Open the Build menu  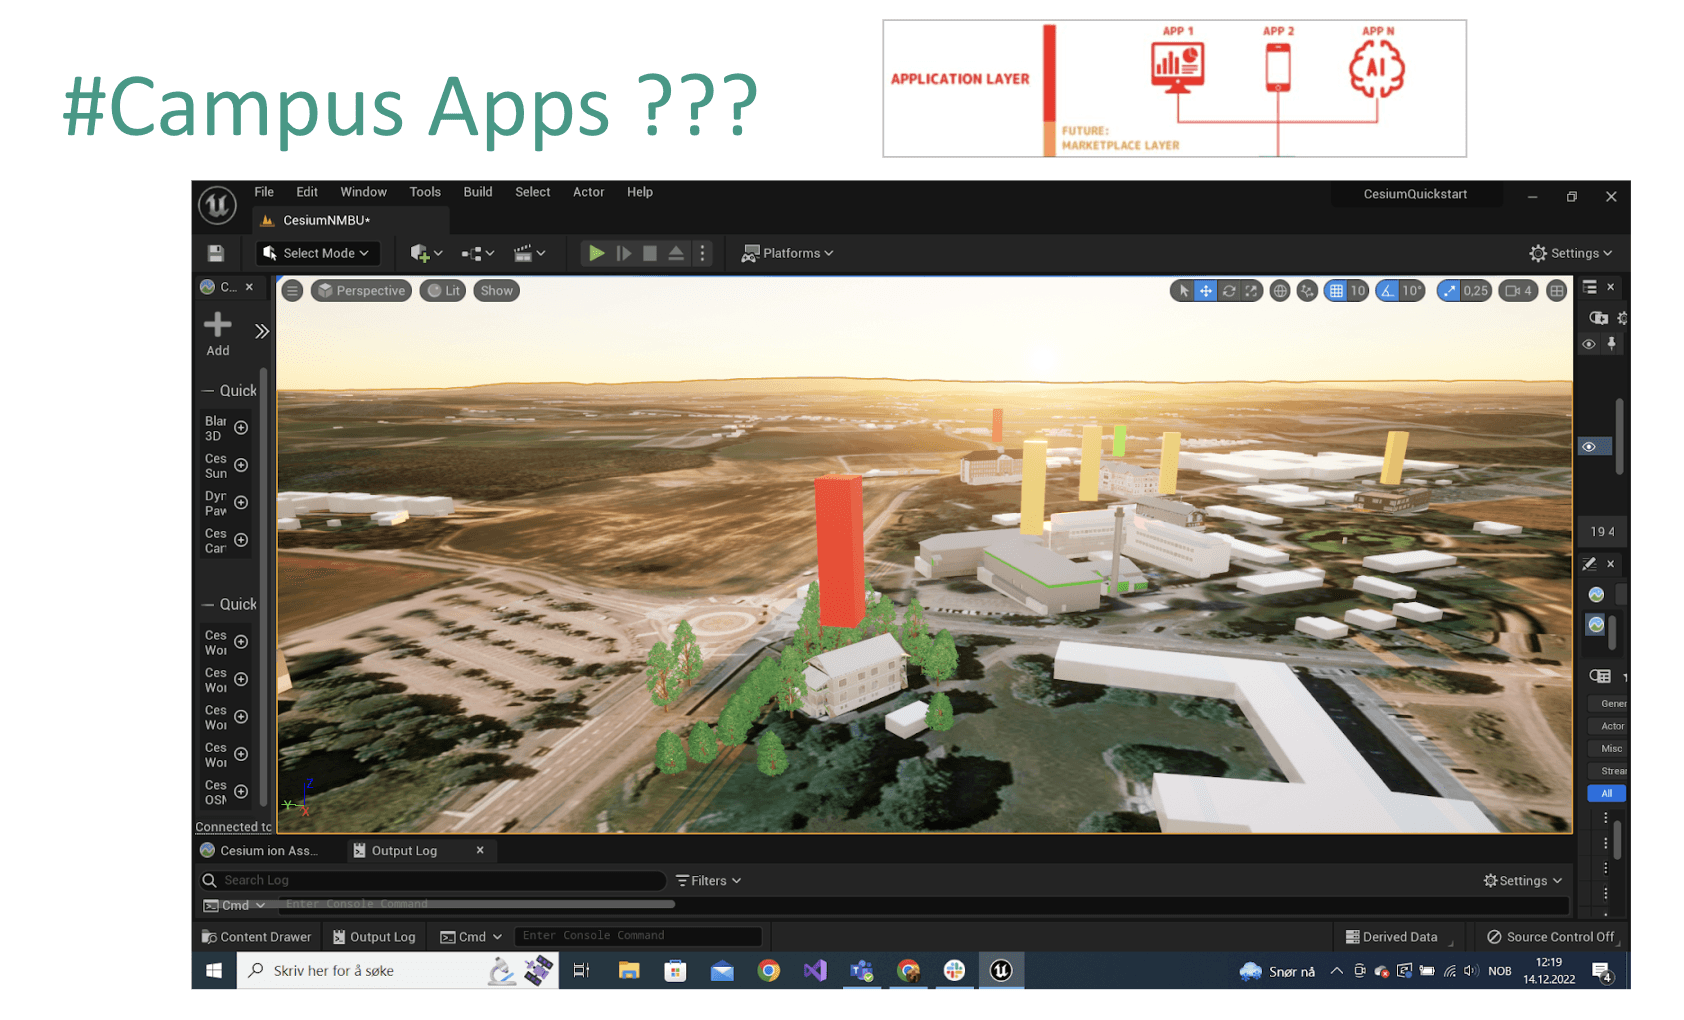[x=478, y=192]
